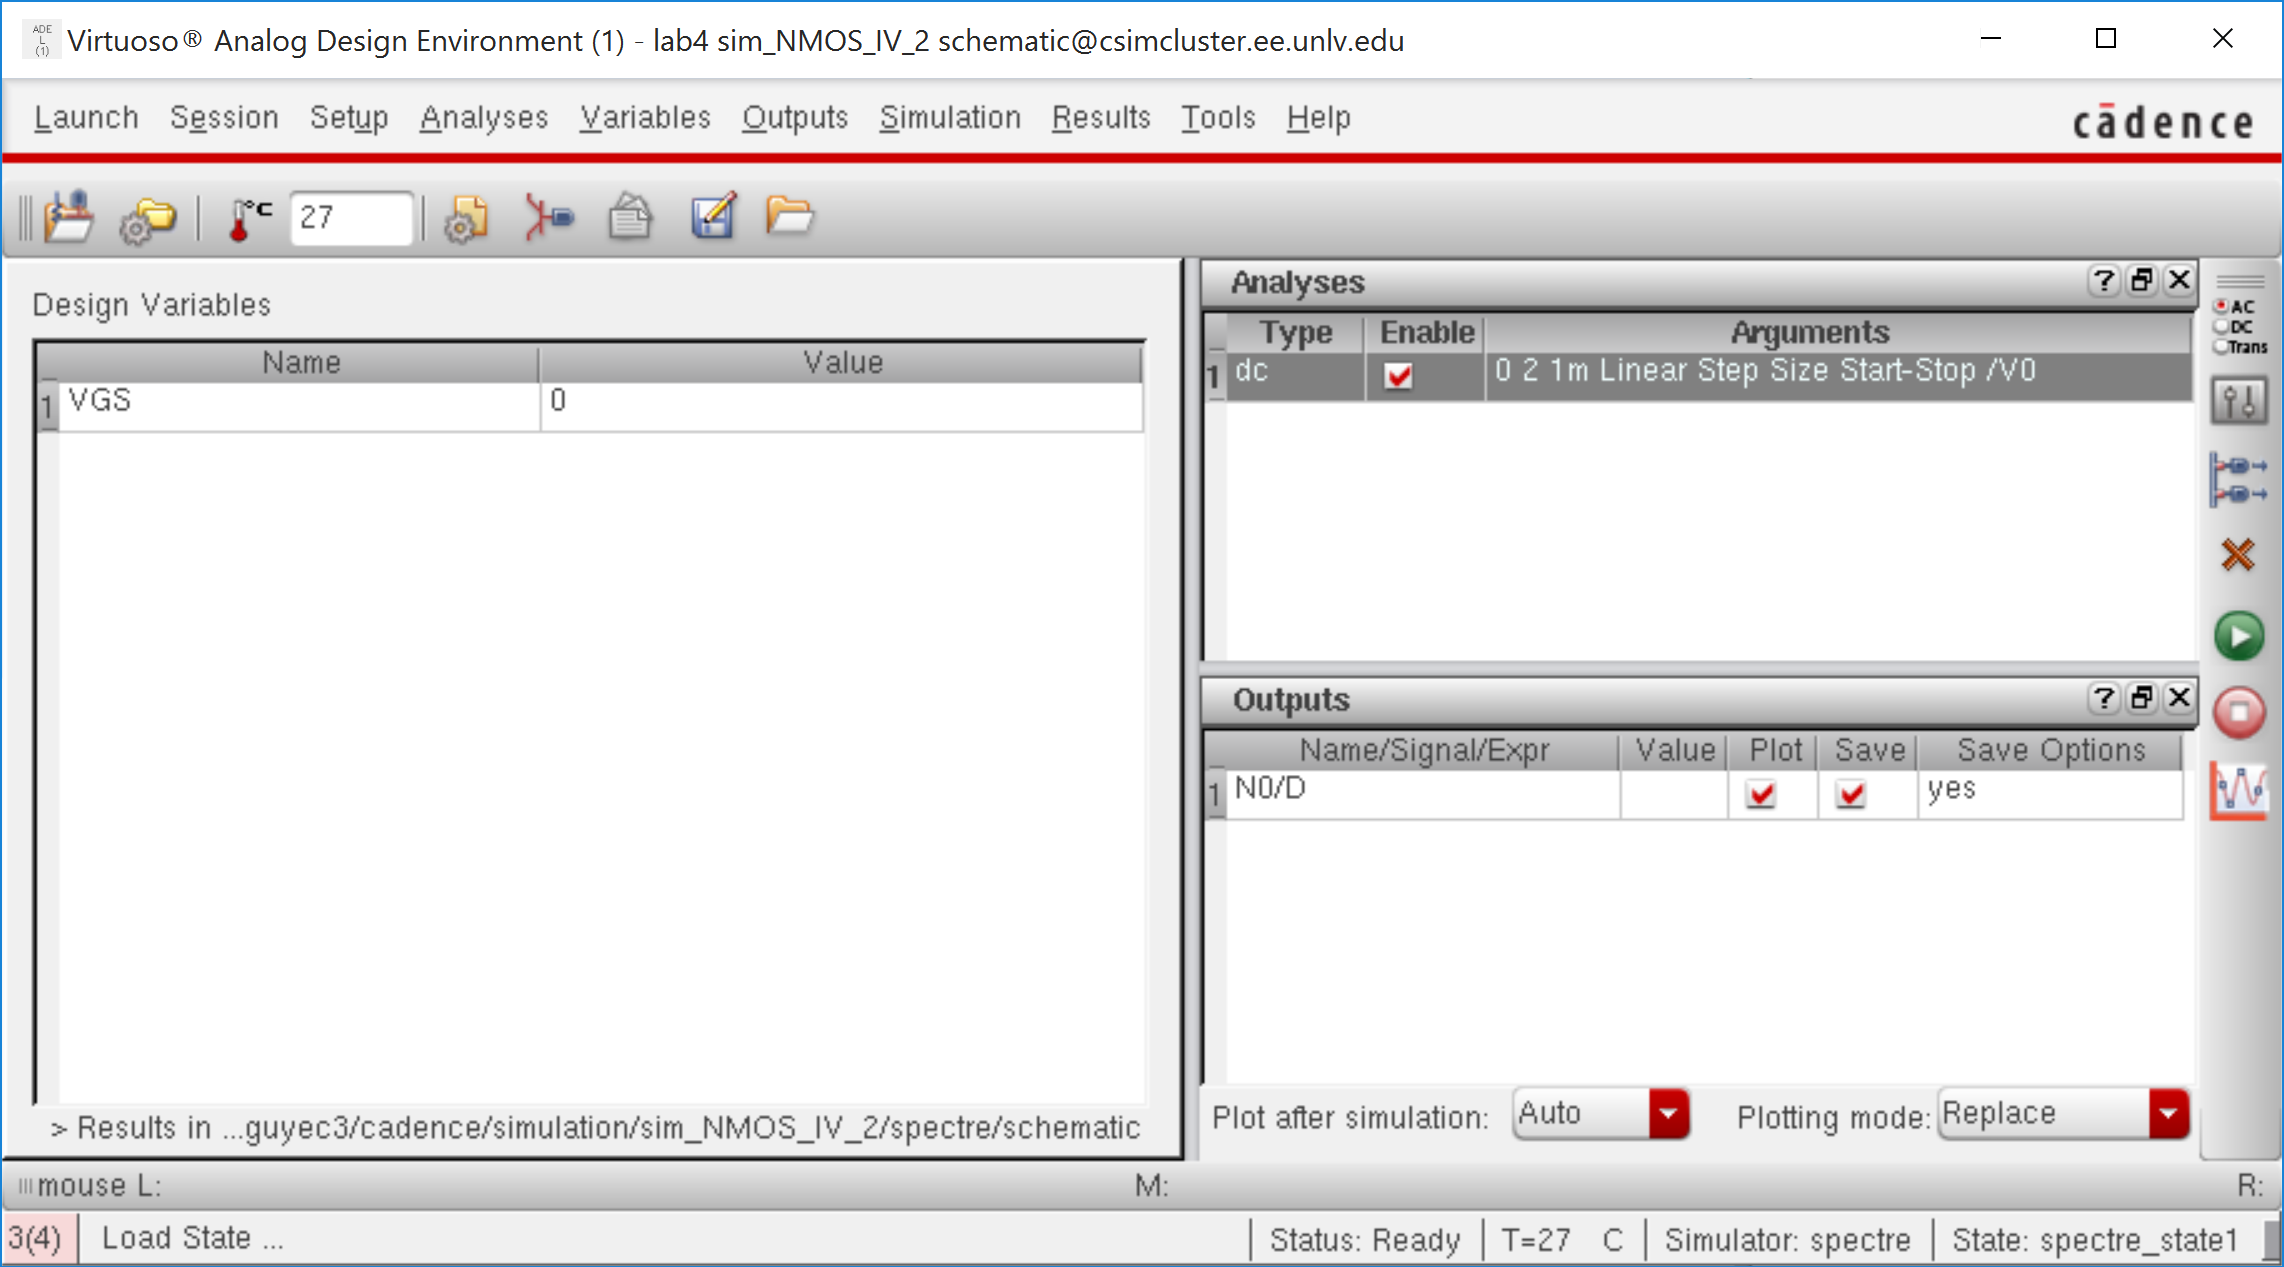Image resolution: width=2284 pixels, height=1267 pixels.
Task: Click the print/clipboard toolbar icon
Action: tap(630, 217)
